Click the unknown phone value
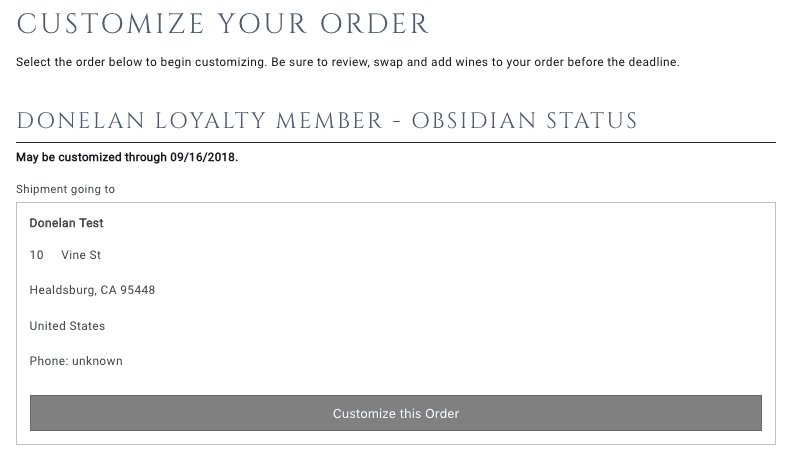The width and height of the screenshot is (788, 456). coord(97,361)
